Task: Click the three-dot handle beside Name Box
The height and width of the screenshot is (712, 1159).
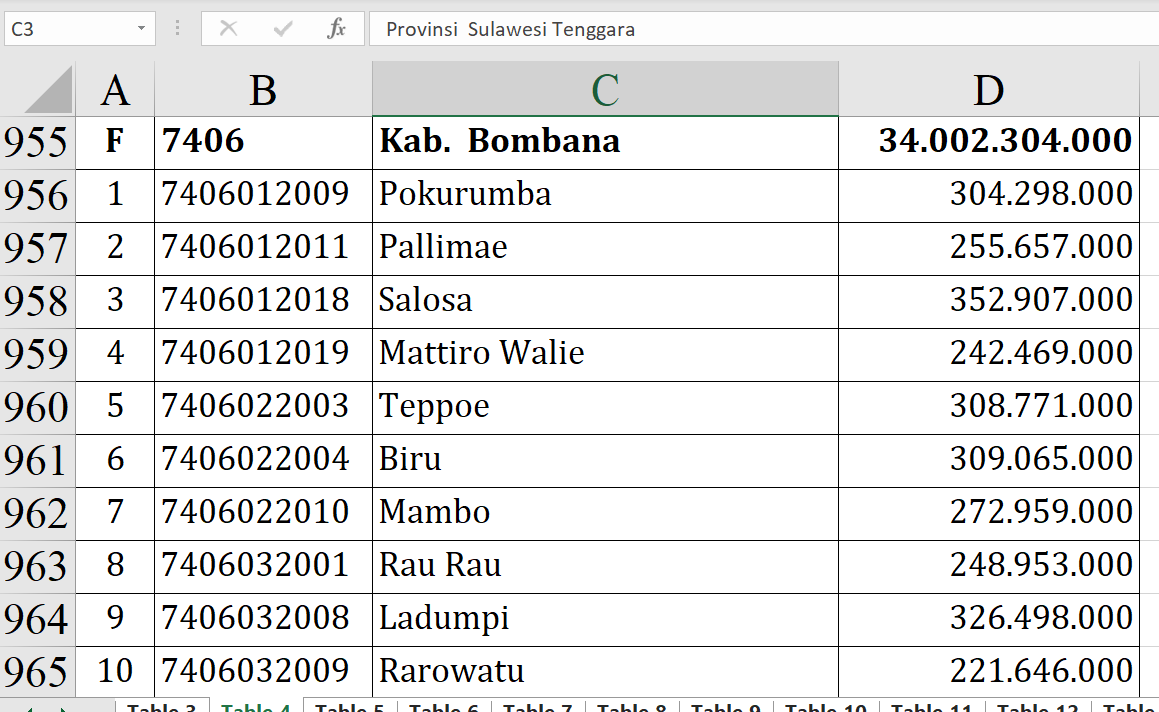Action: pos(178,29)
